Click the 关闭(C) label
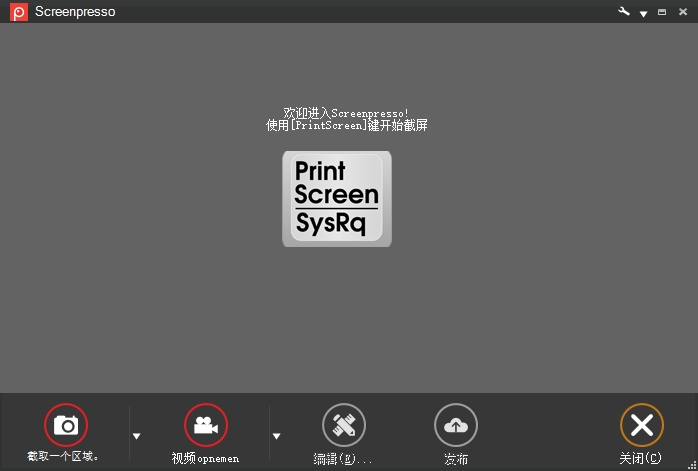This screenshot has width=698, height=471. tap(641, 458)
